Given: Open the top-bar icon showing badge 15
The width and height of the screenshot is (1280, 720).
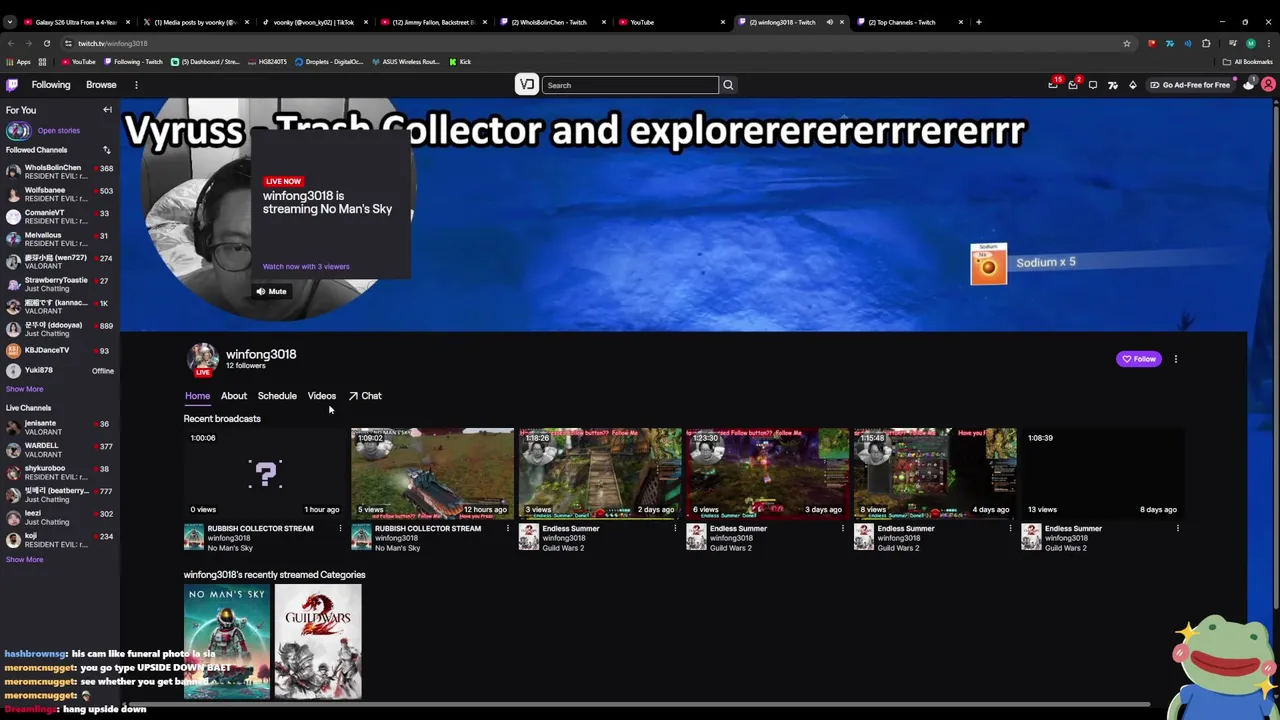Looking at the screenshot, I should [1053, 85].
